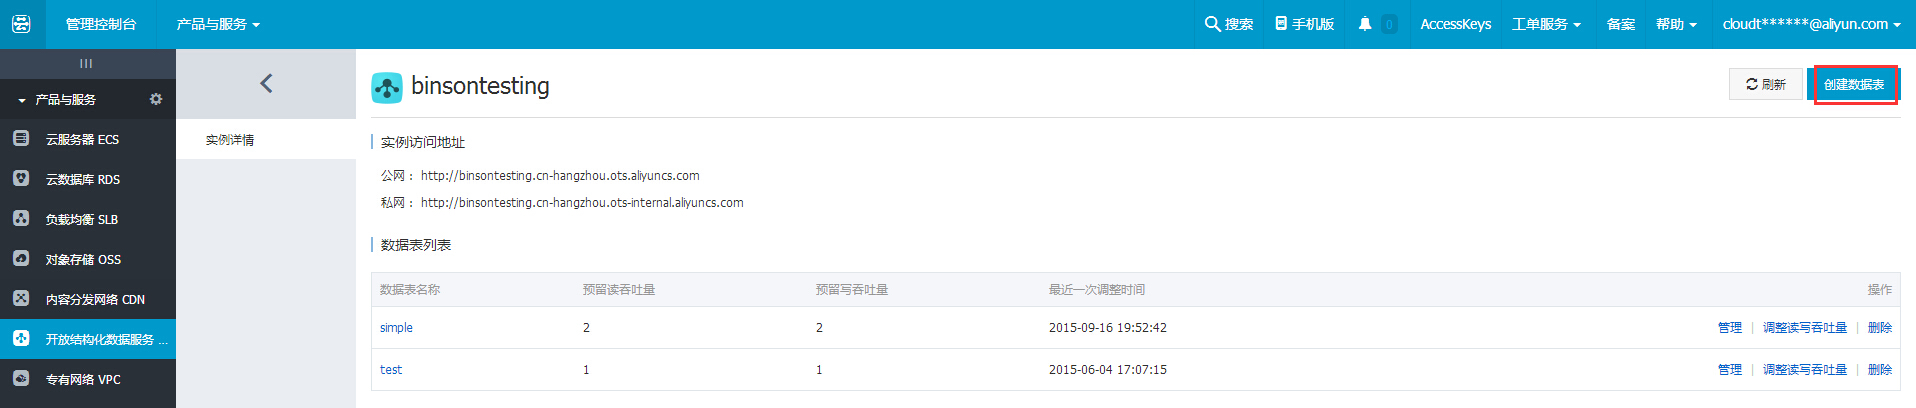Collapse sidebar using three-bar handle
The width and height of the screenshot is (1916, 408).
pyautogui.click(x=86, y=63)
